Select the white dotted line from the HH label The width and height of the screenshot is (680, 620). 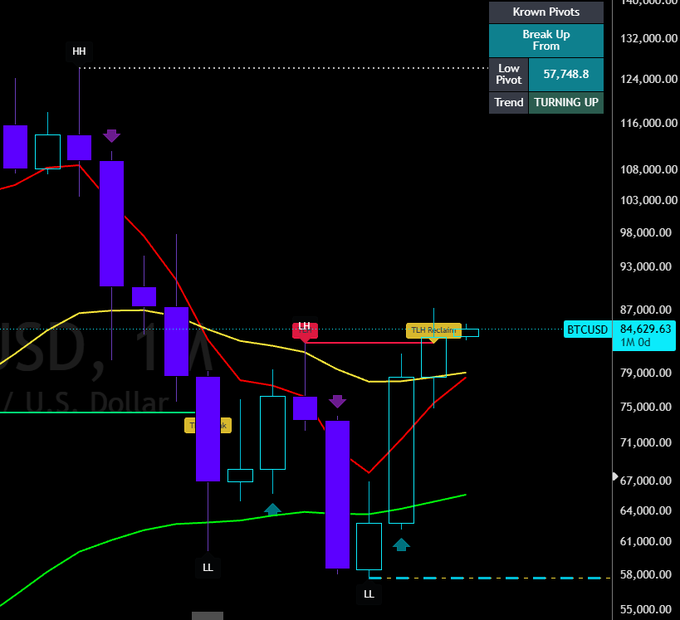pyautogui.click(x=284, y=68)
